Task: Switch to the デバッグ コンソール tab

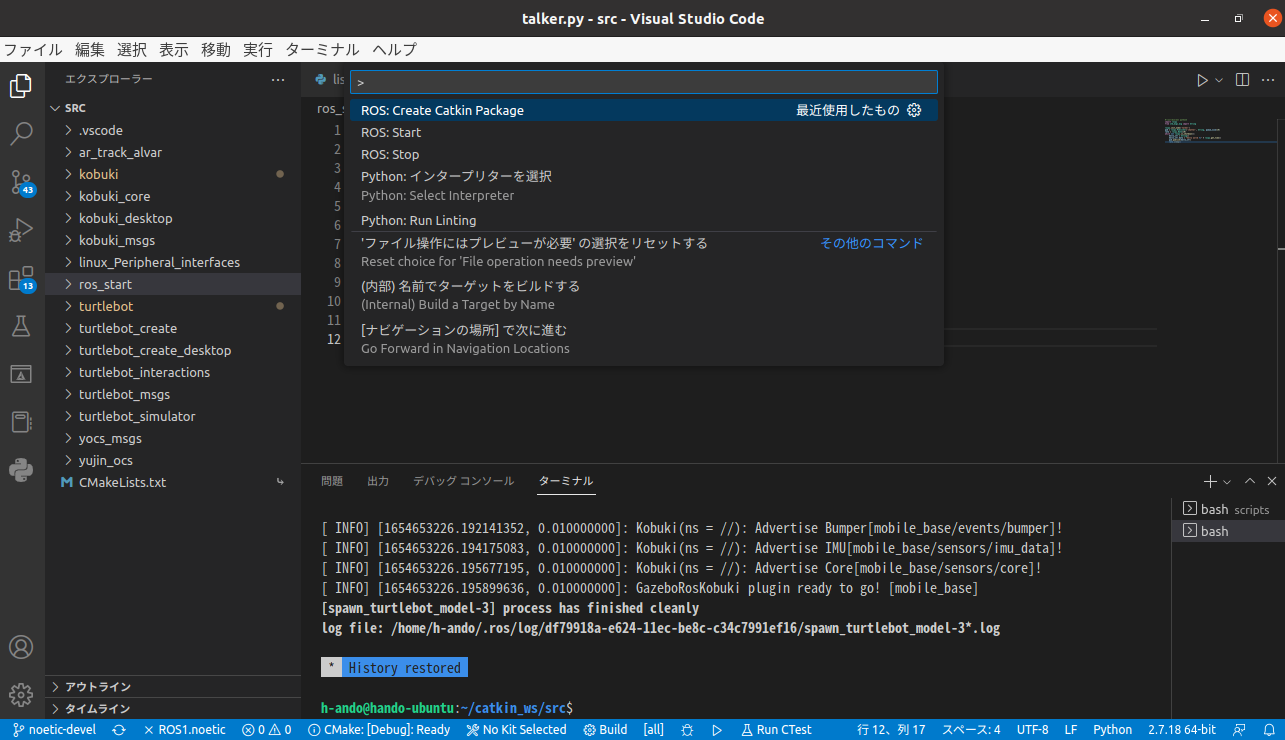Action: pos(463,480)
